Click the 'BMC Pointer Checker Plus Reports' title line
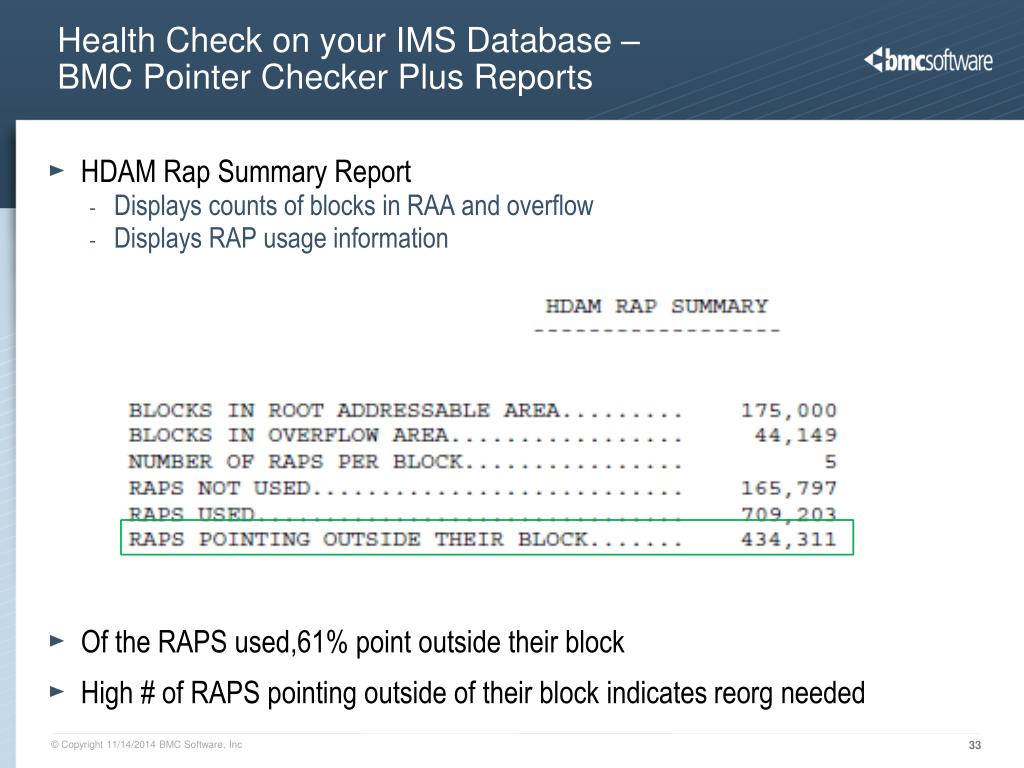The width and height of the screenshot is (1024, 768). (325, 77)
